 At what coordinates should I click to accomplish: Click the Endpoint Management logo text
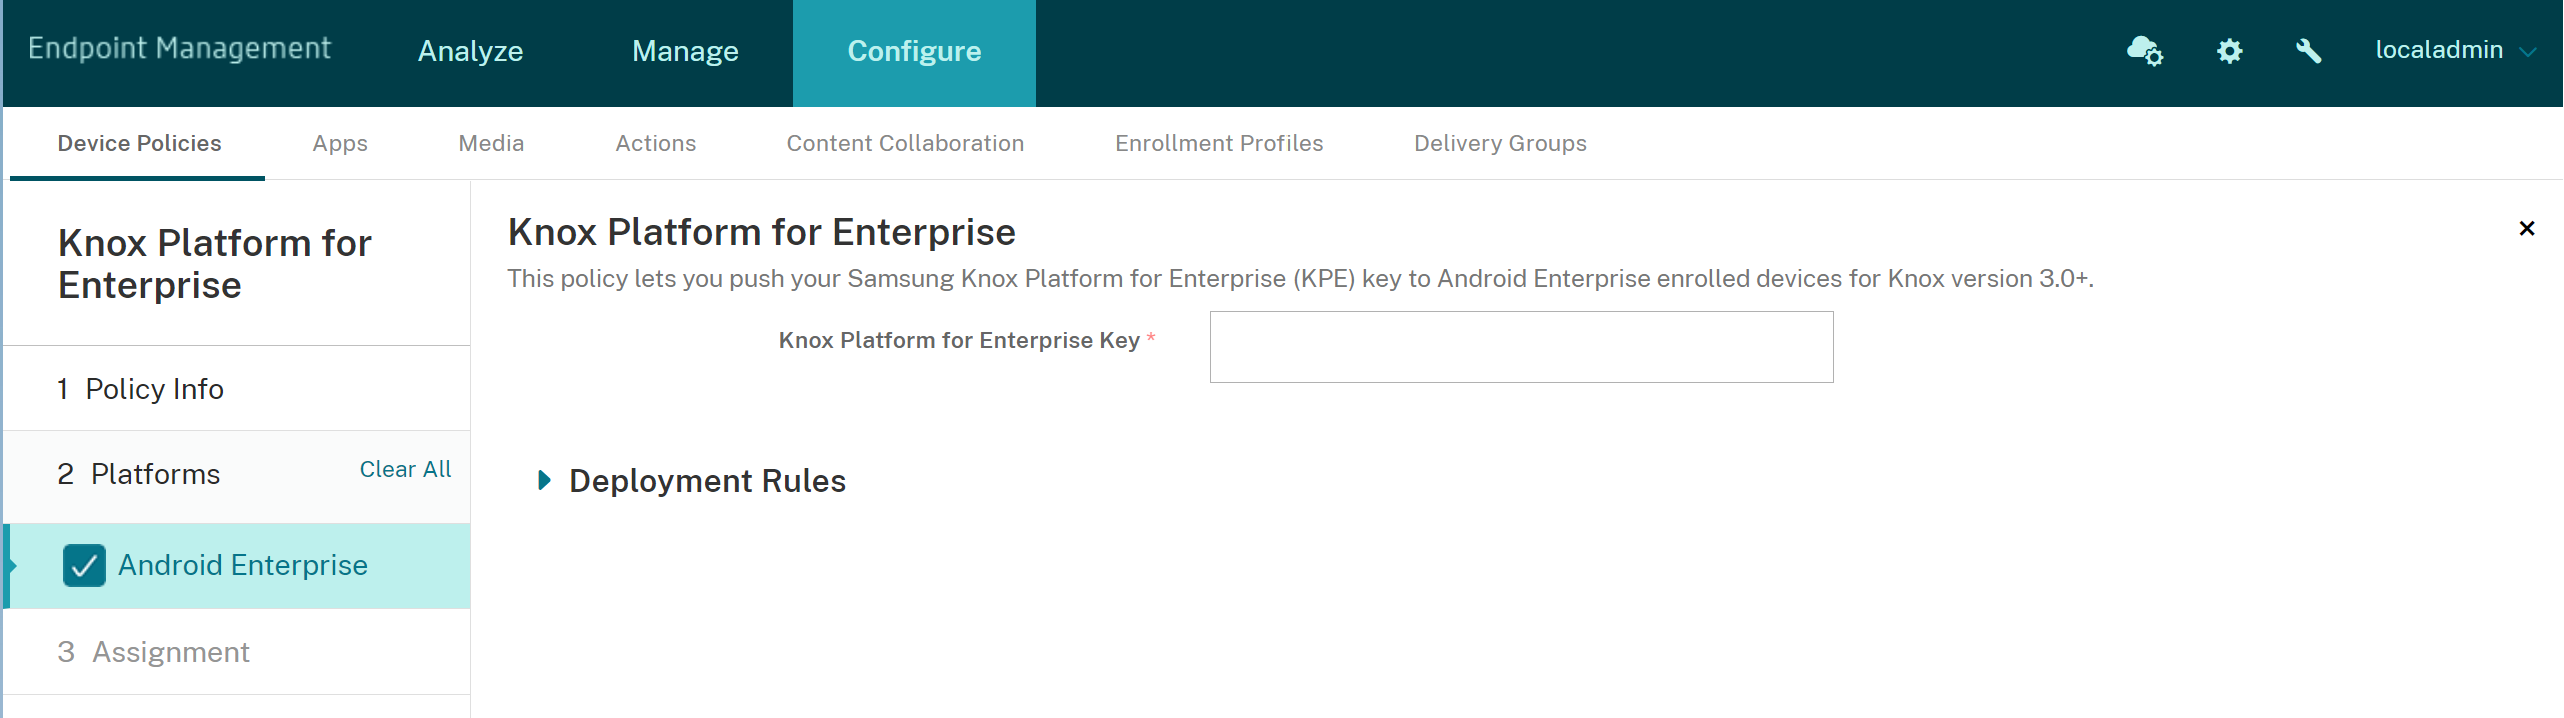(x=179, y=49)
